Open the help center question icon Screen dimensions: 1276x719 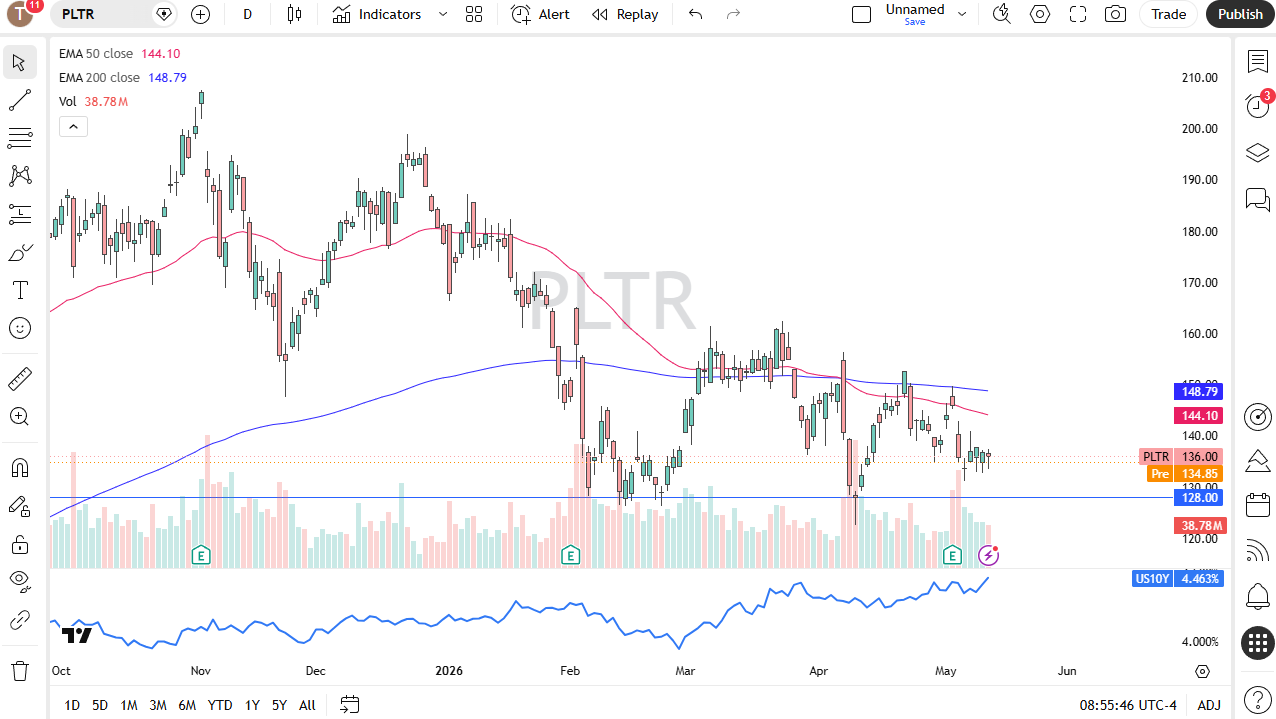1257,697
